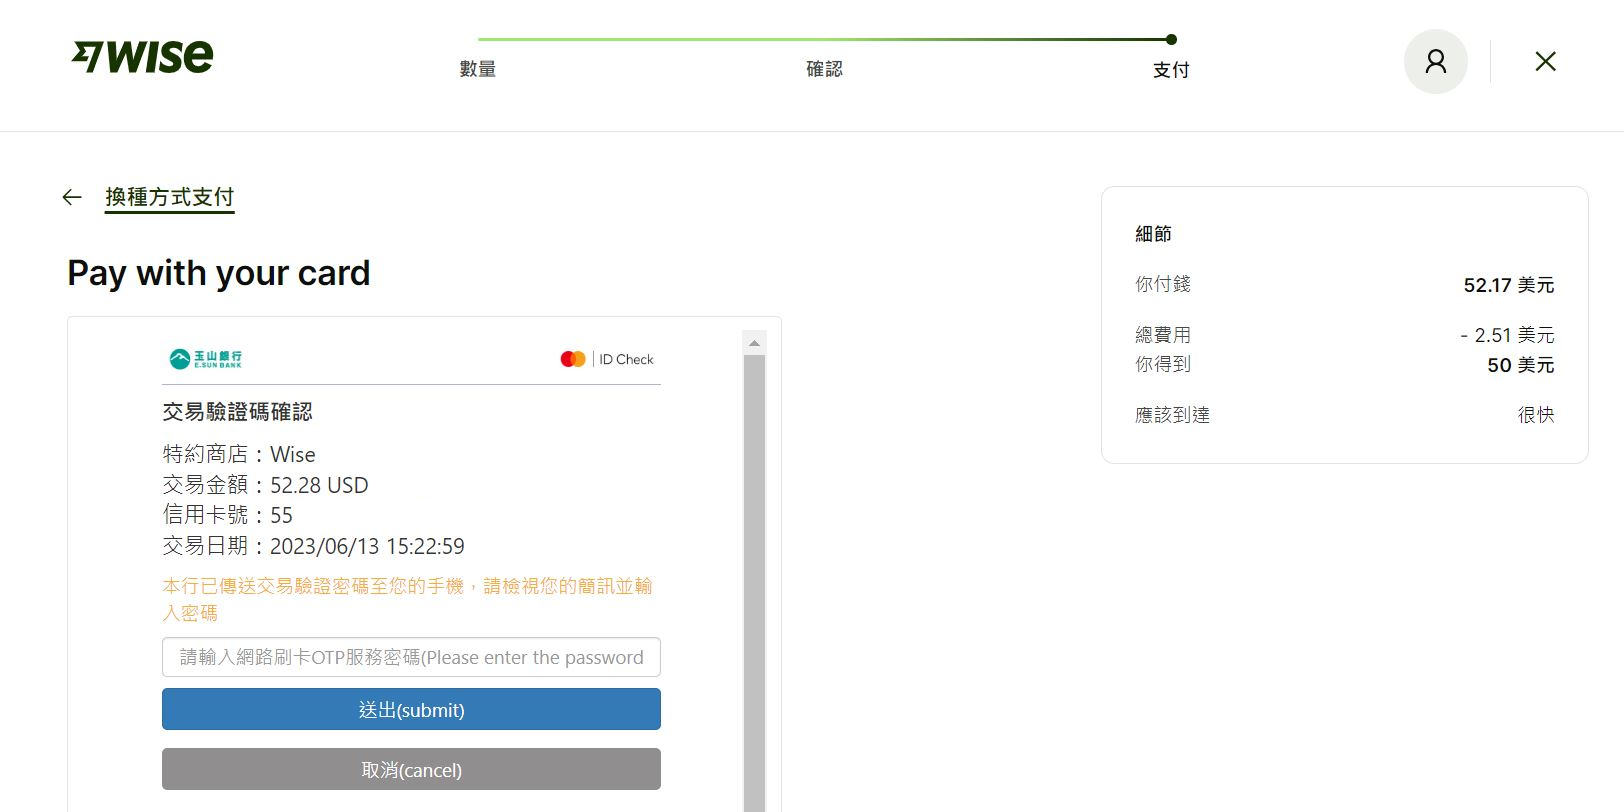Click the 你得到 label
Viewport: 1624px width, 812px height.
1163,364
